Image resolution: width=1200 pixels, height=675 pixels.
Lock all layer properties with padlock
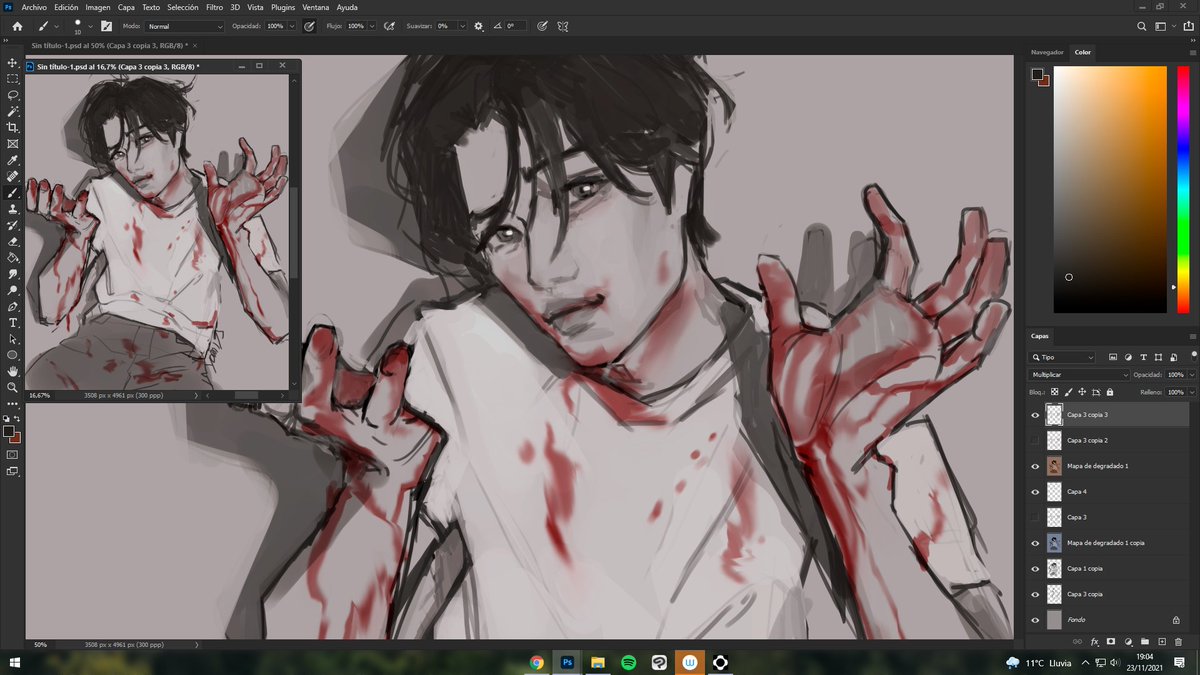[1110, 392]
